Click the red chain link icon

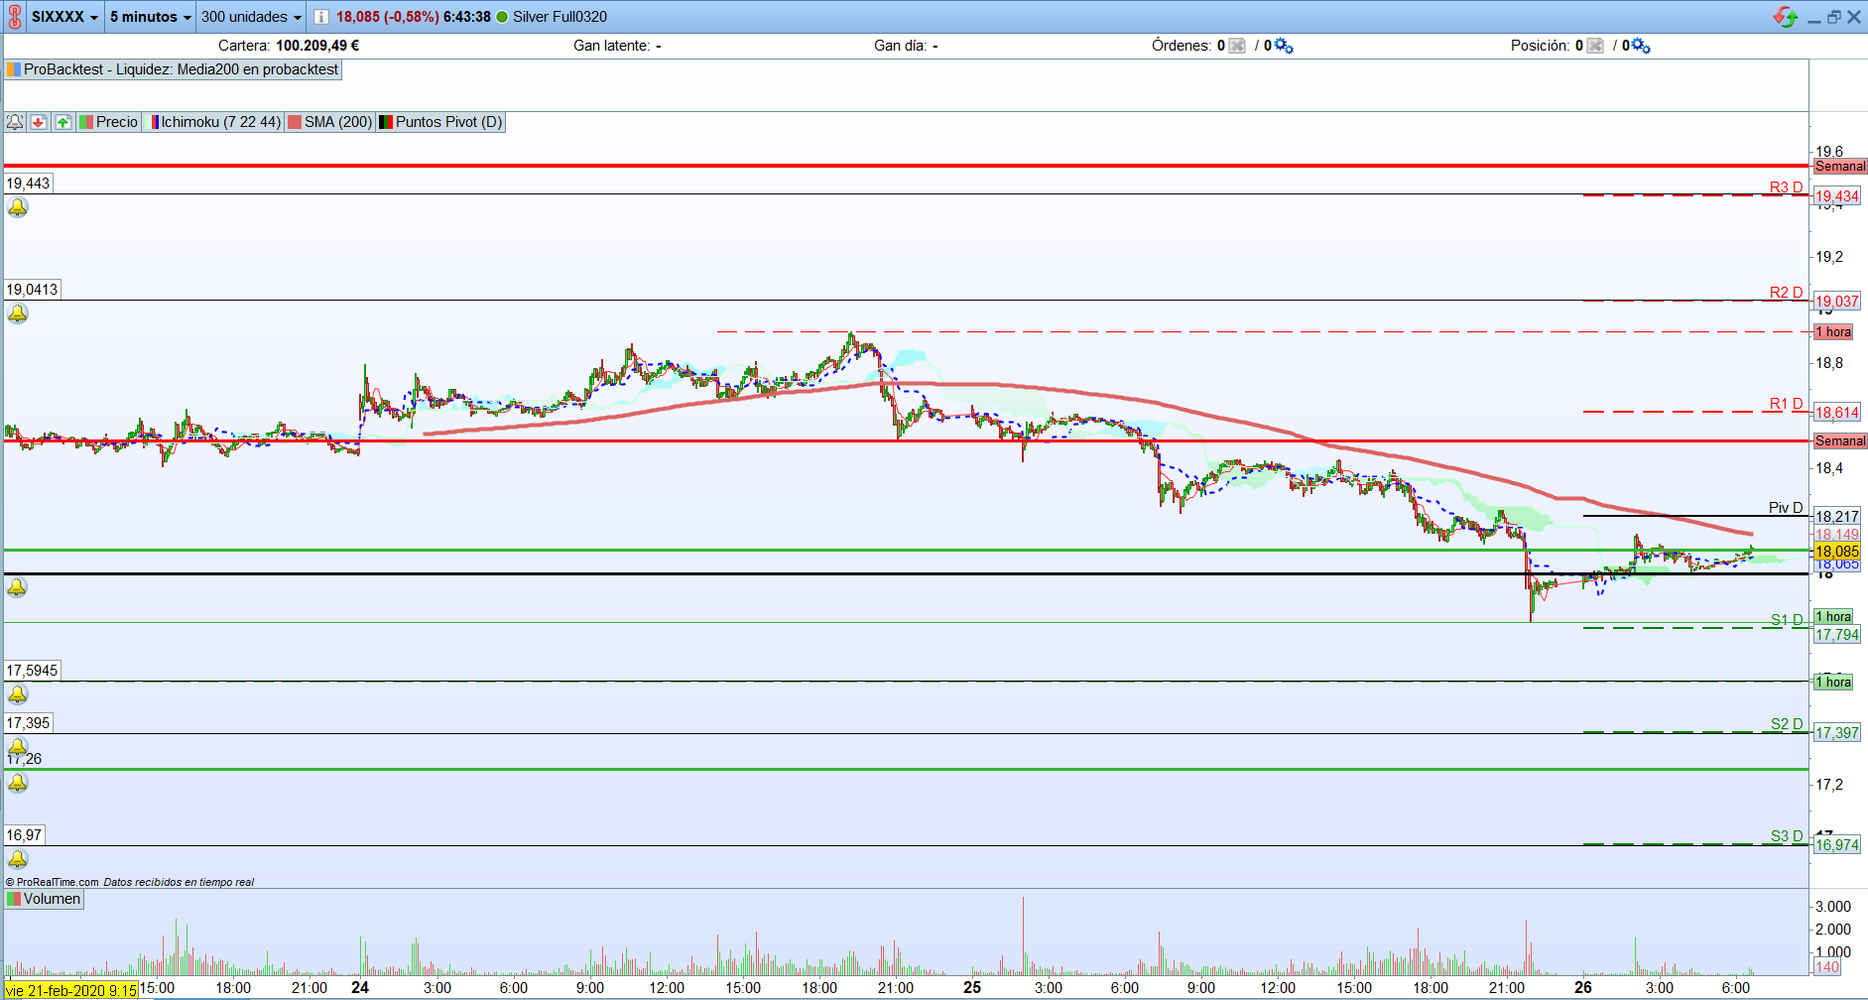(14, 17)
